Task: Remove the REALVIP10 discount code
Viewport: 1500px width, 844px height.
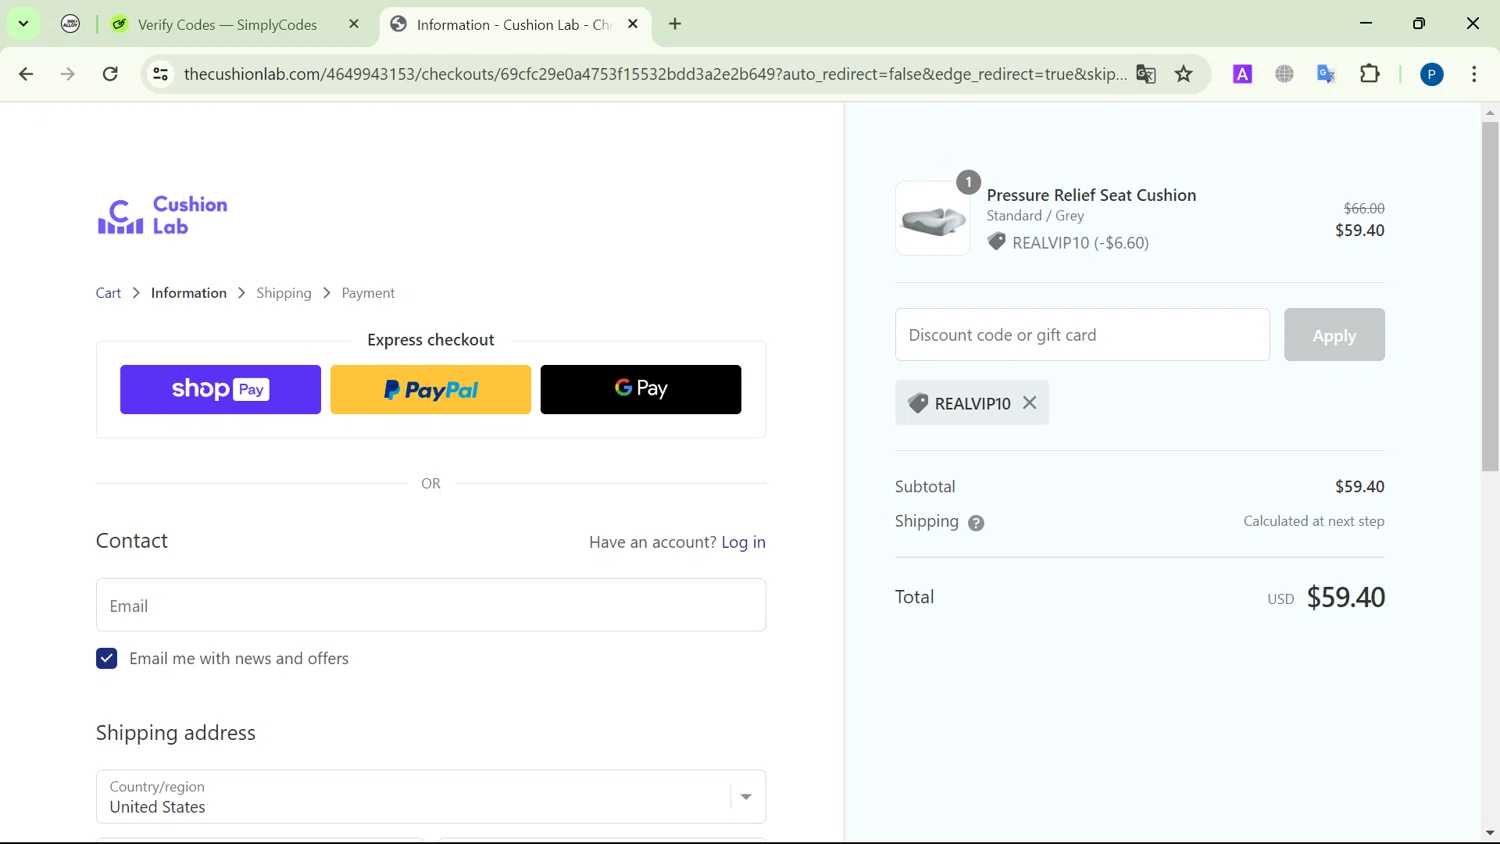Action: coord(1029,403)
